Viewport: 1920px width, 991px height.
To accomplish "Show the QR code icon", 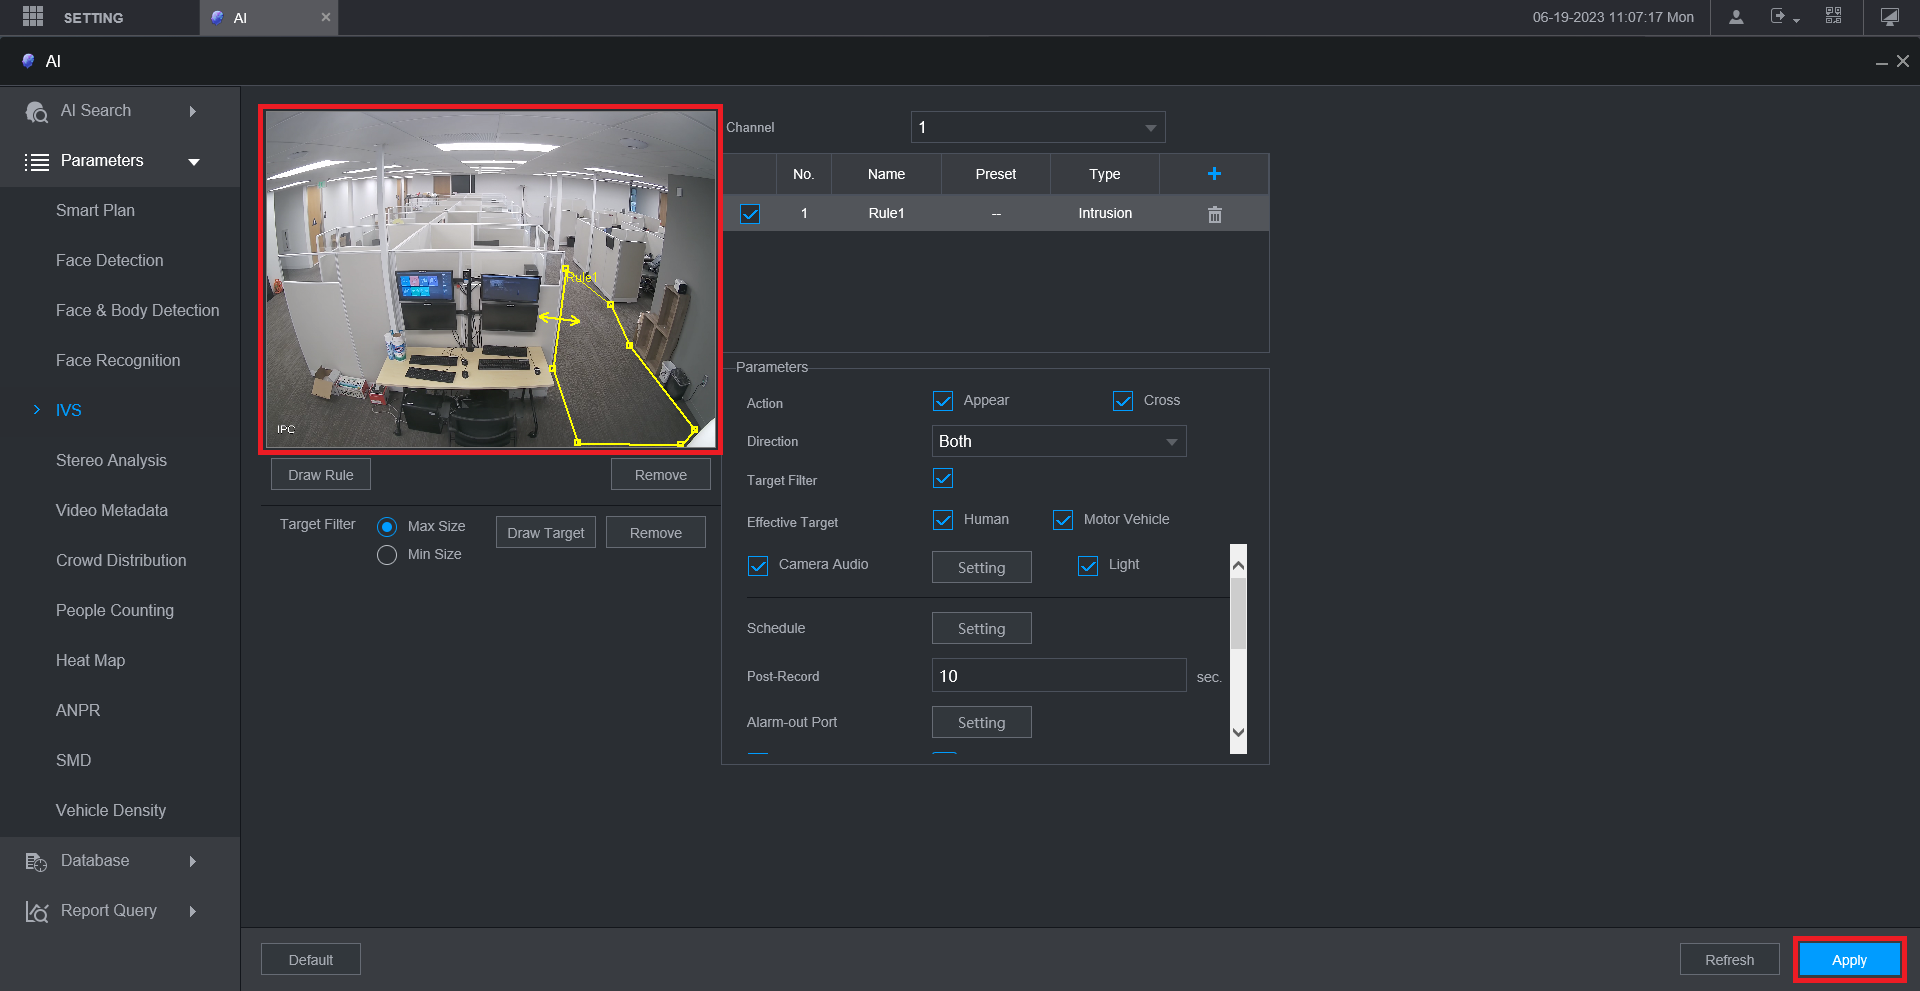I will (1833, 17).
